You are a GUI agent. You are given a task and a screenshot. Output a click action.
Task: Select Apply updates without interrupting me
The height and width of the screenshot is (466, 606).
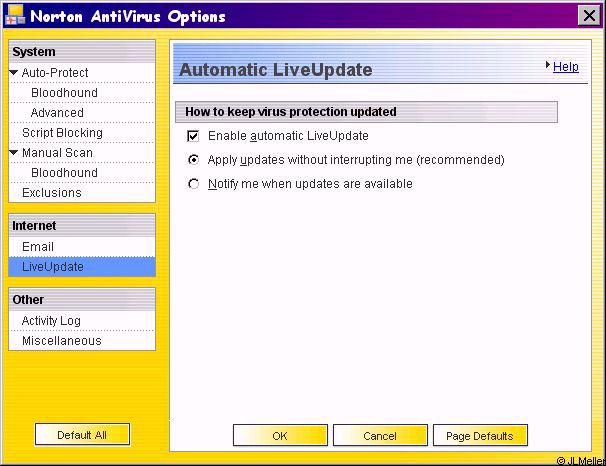click(x=193, y=160)
